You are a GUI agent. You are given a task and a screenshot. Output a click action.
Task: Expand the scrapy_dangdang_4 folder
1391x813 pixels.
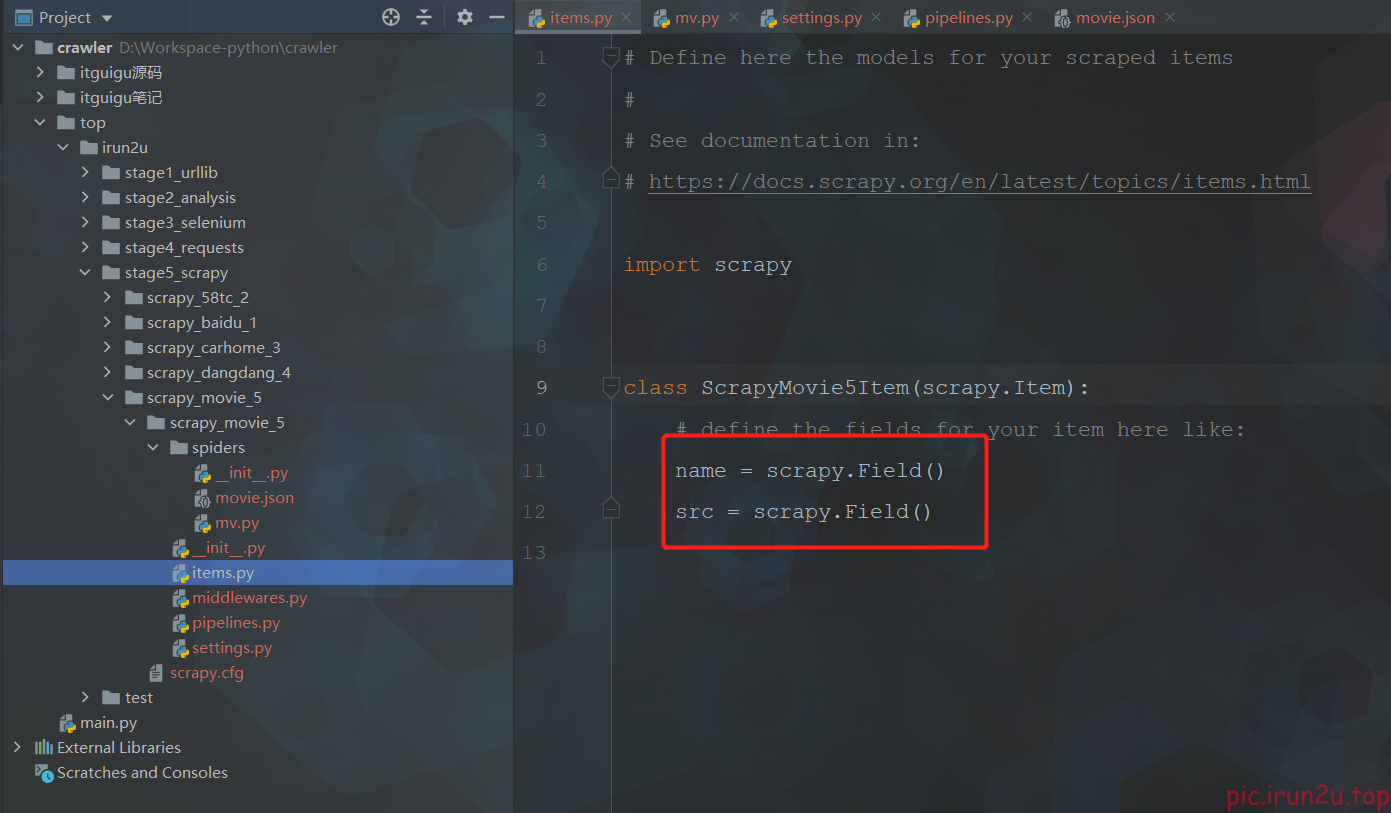[108, 372]
